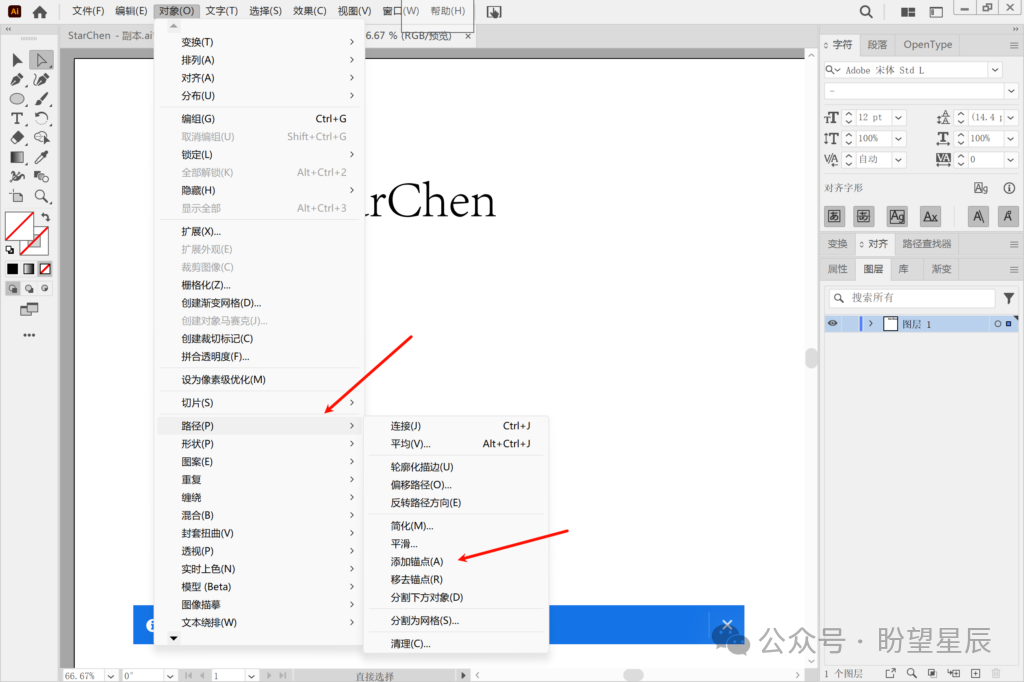This screenshot has width=1024, height=682.
Task: Select the Zoom tool
Action: 41,196
